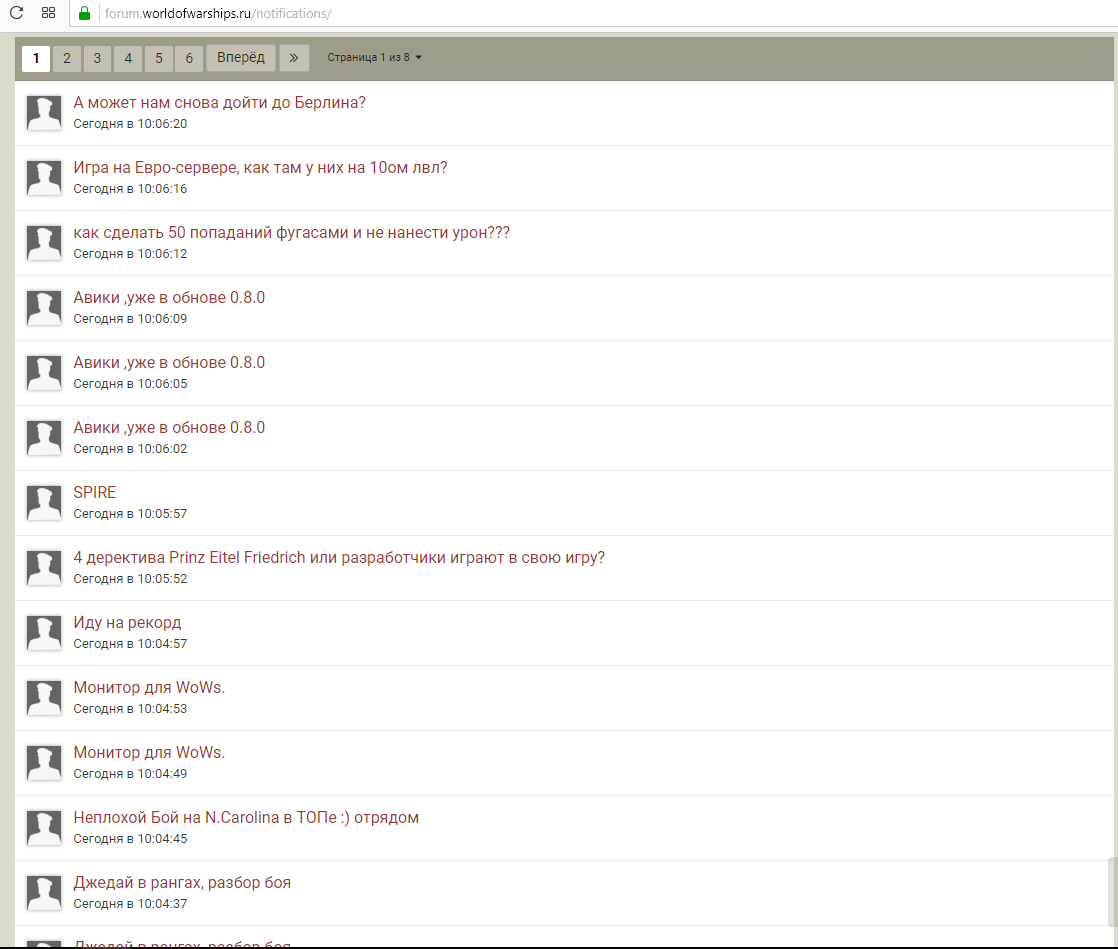The height and width of the screenshot is (949, 1118).
Task: Jump to last page with double-arrow button
Action: pos(294,58)
